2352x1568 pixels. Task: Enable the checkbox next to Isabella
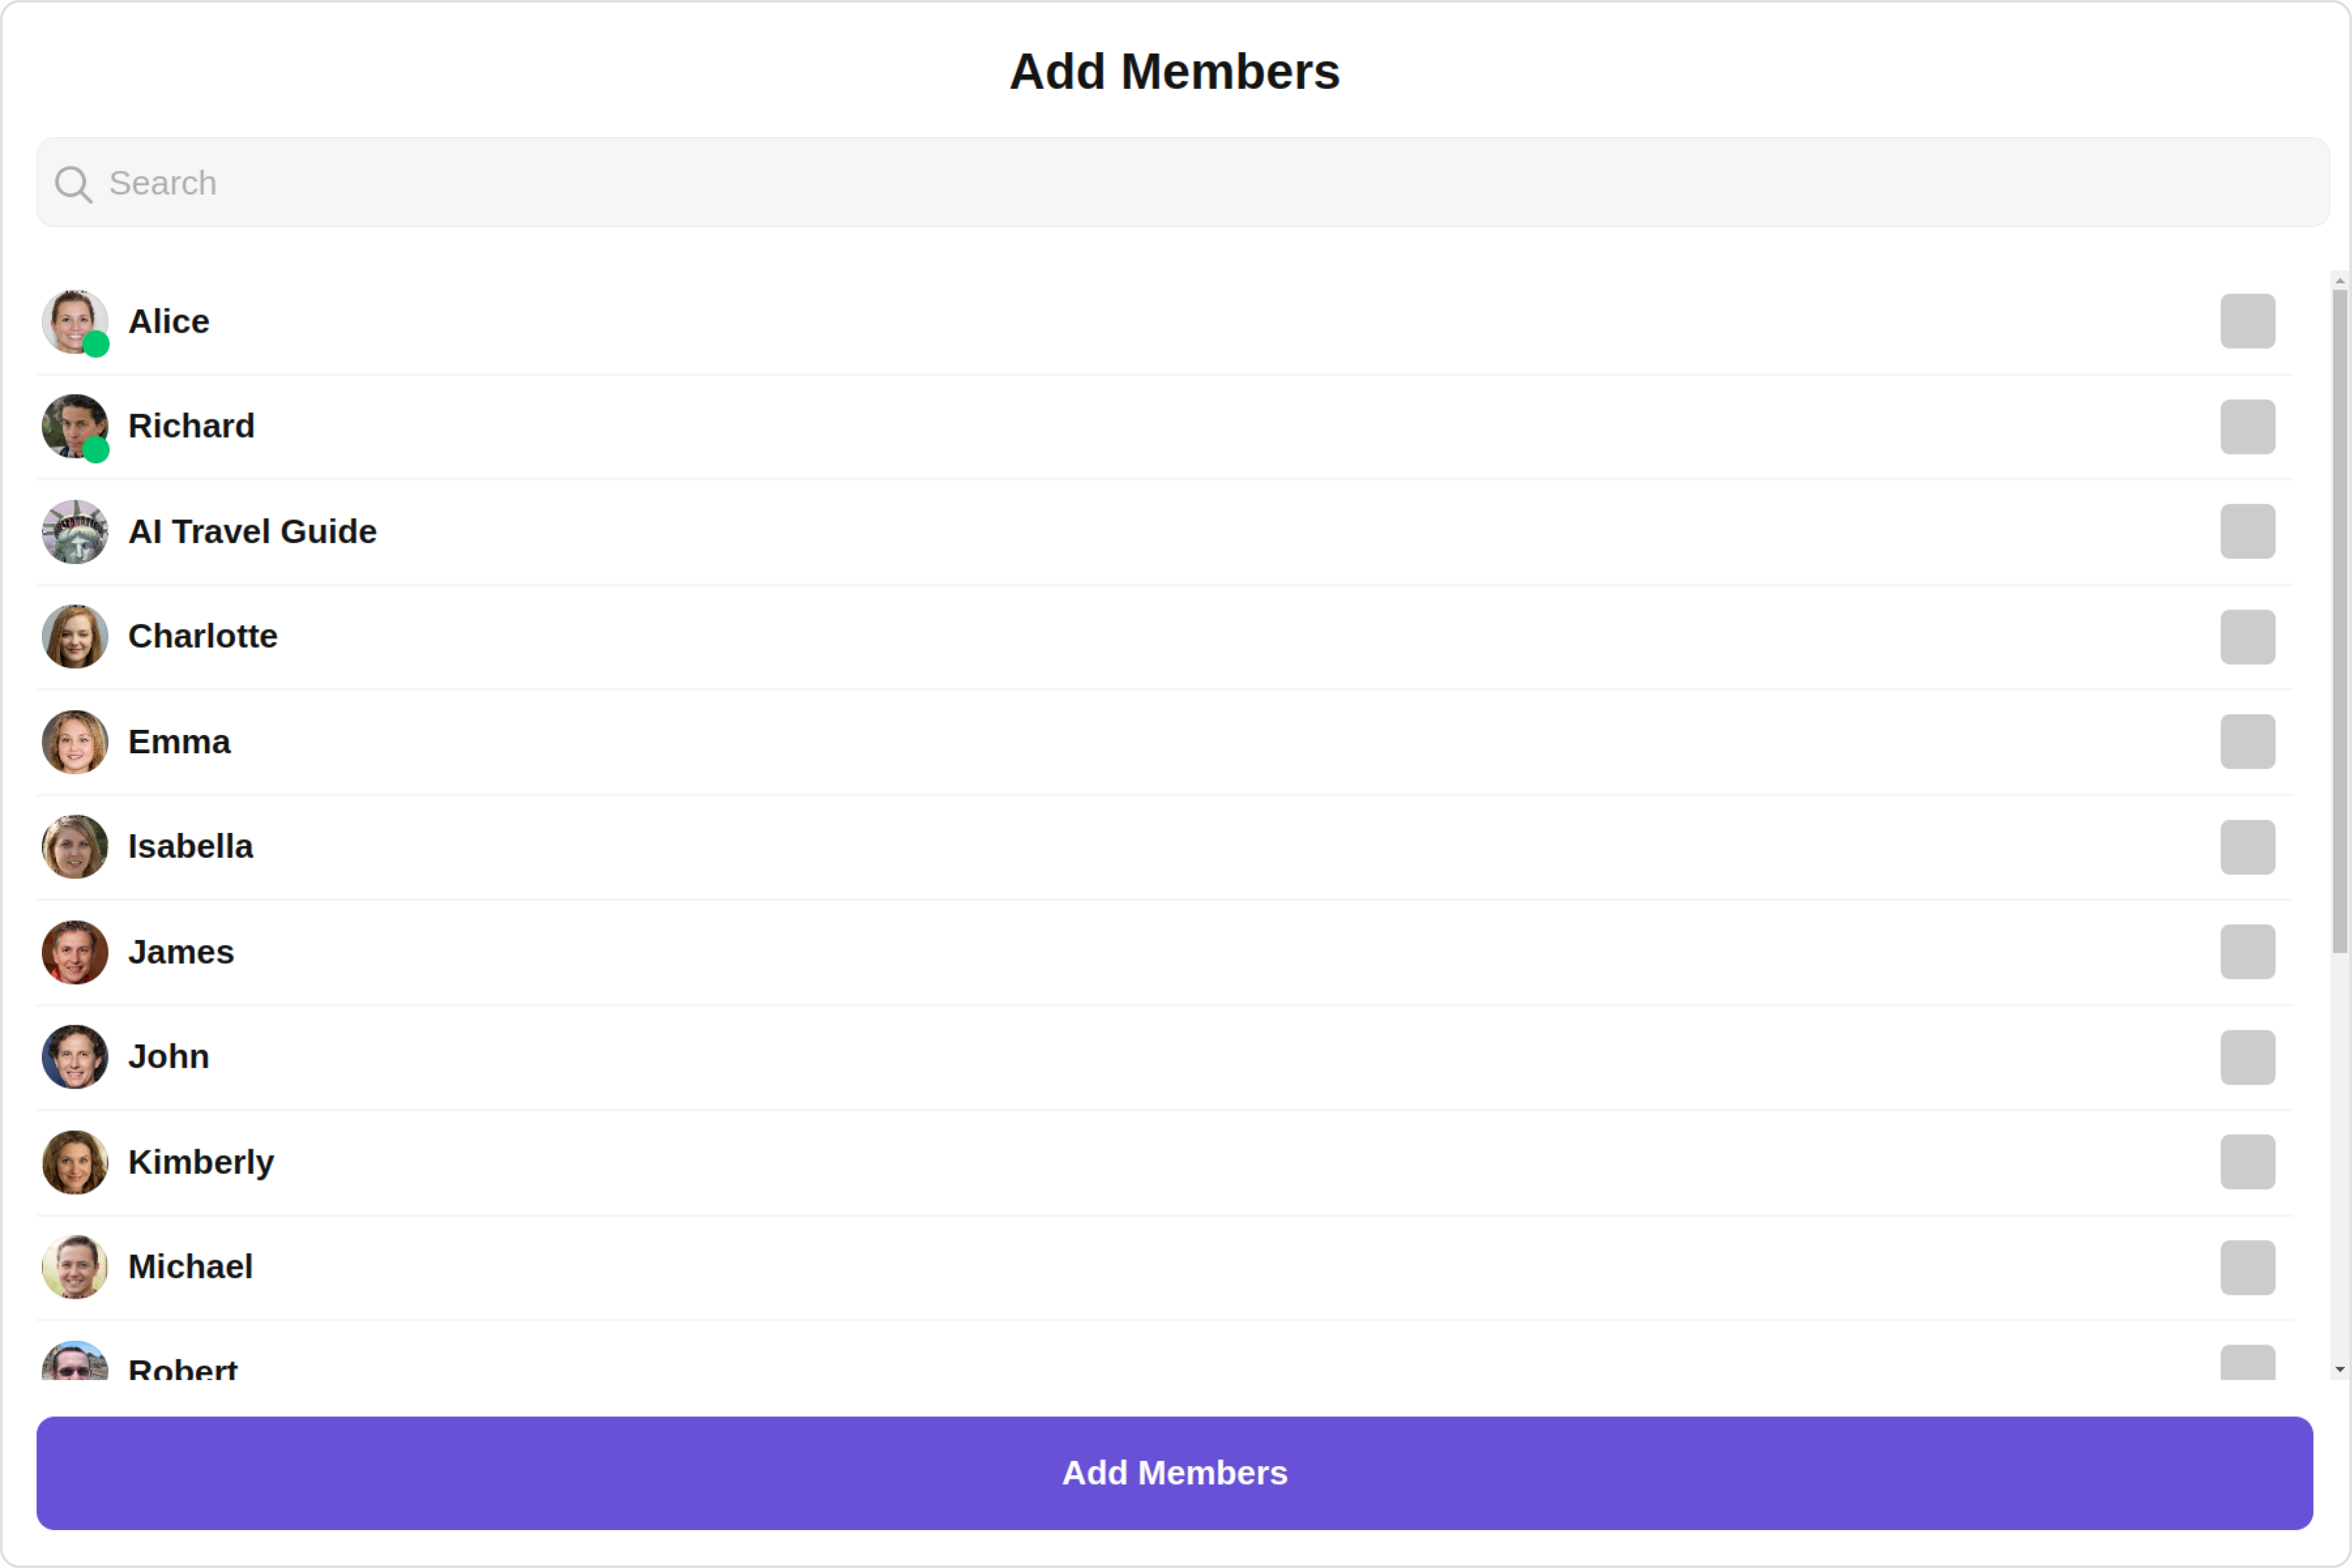click(2247, 847)
